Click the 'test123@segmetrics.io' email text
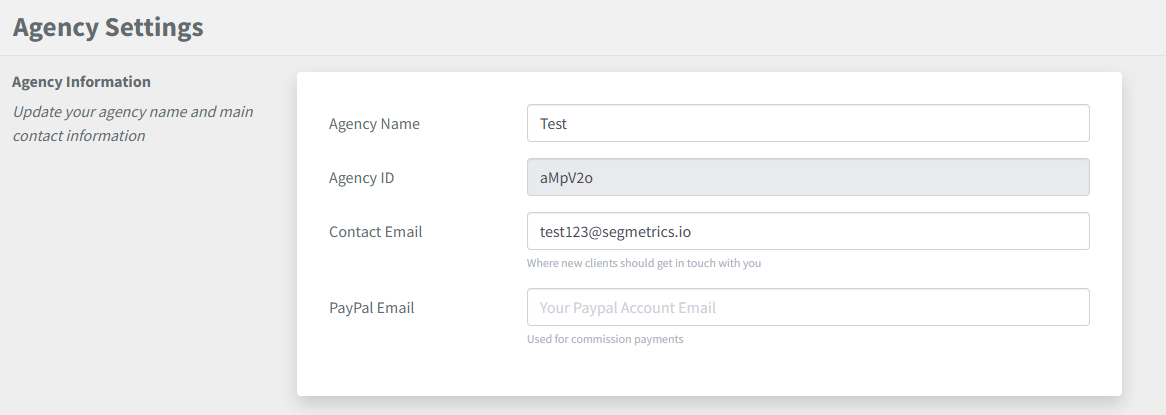 tap(615, 232)
